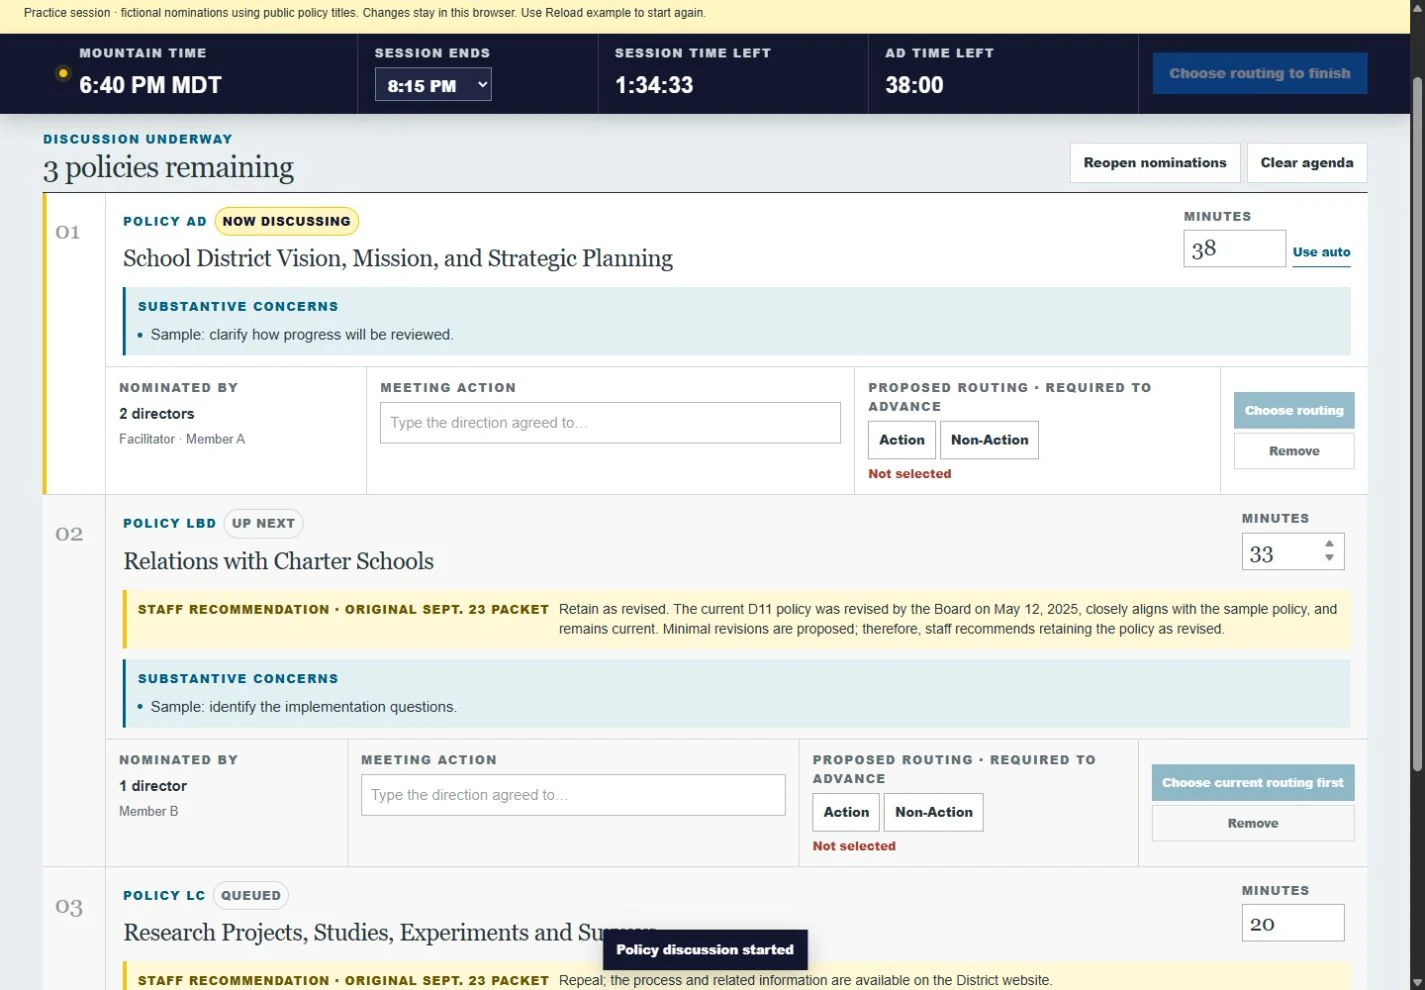Increase minutes for Policy LBD with up arrow
The width and height of the screenshot is (1425, 990).
pos(1329,544)
